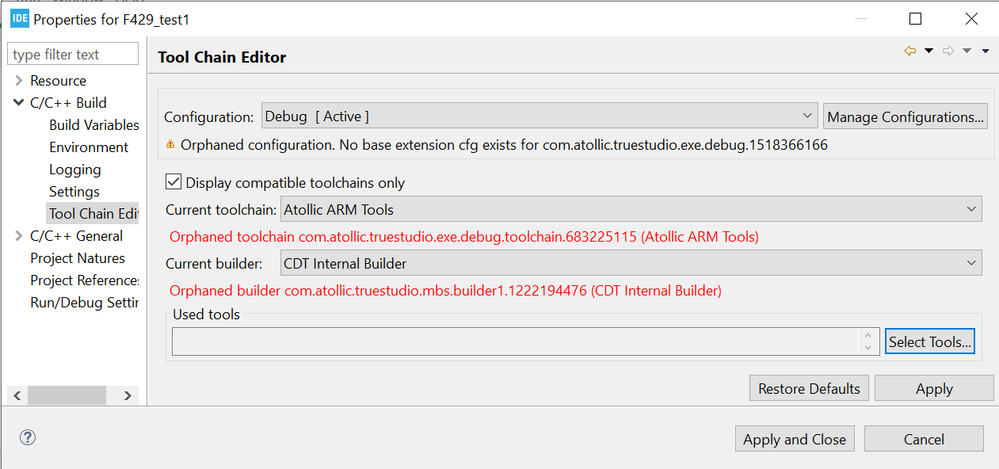Open the Configuration dropdown
999x469 pixels.
pos(539,117)
